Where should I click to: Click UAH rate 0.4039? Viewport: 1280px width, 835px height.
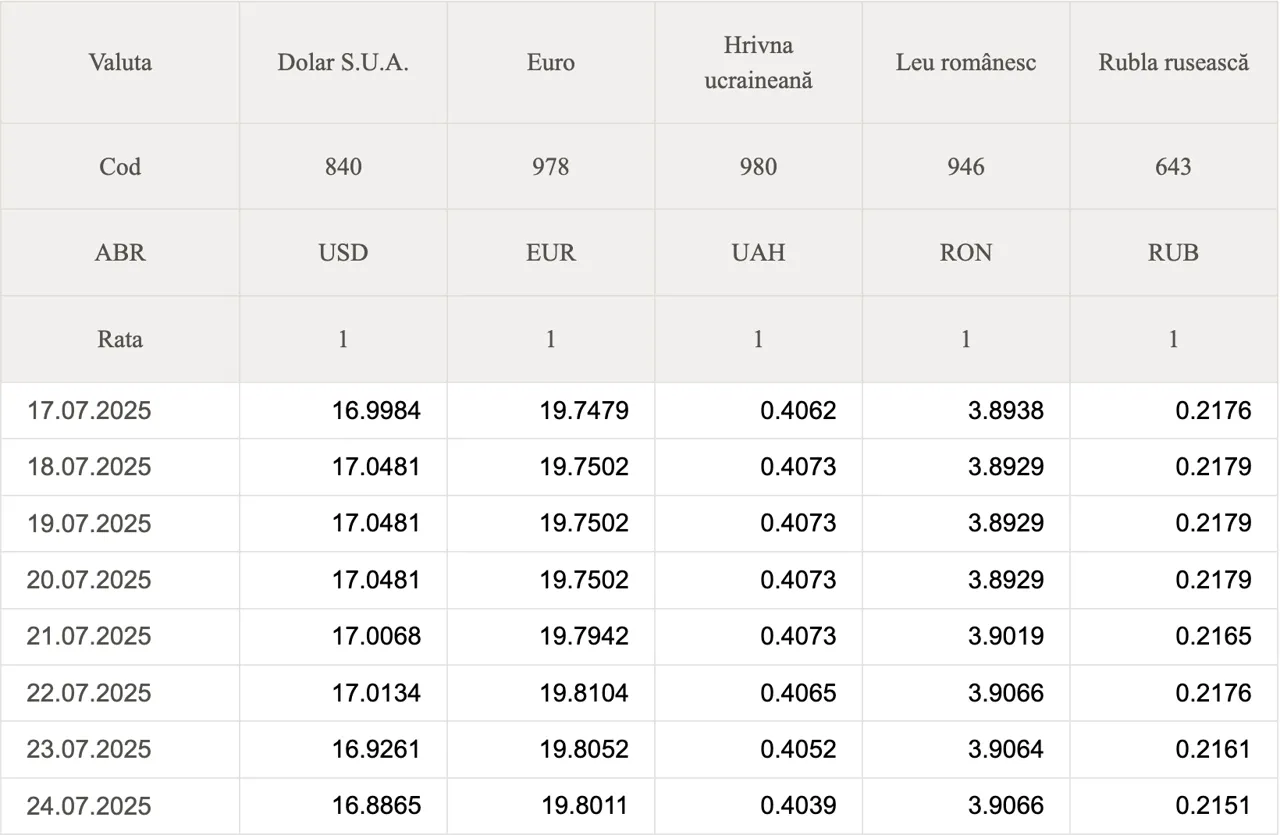[x=798, y=805]
